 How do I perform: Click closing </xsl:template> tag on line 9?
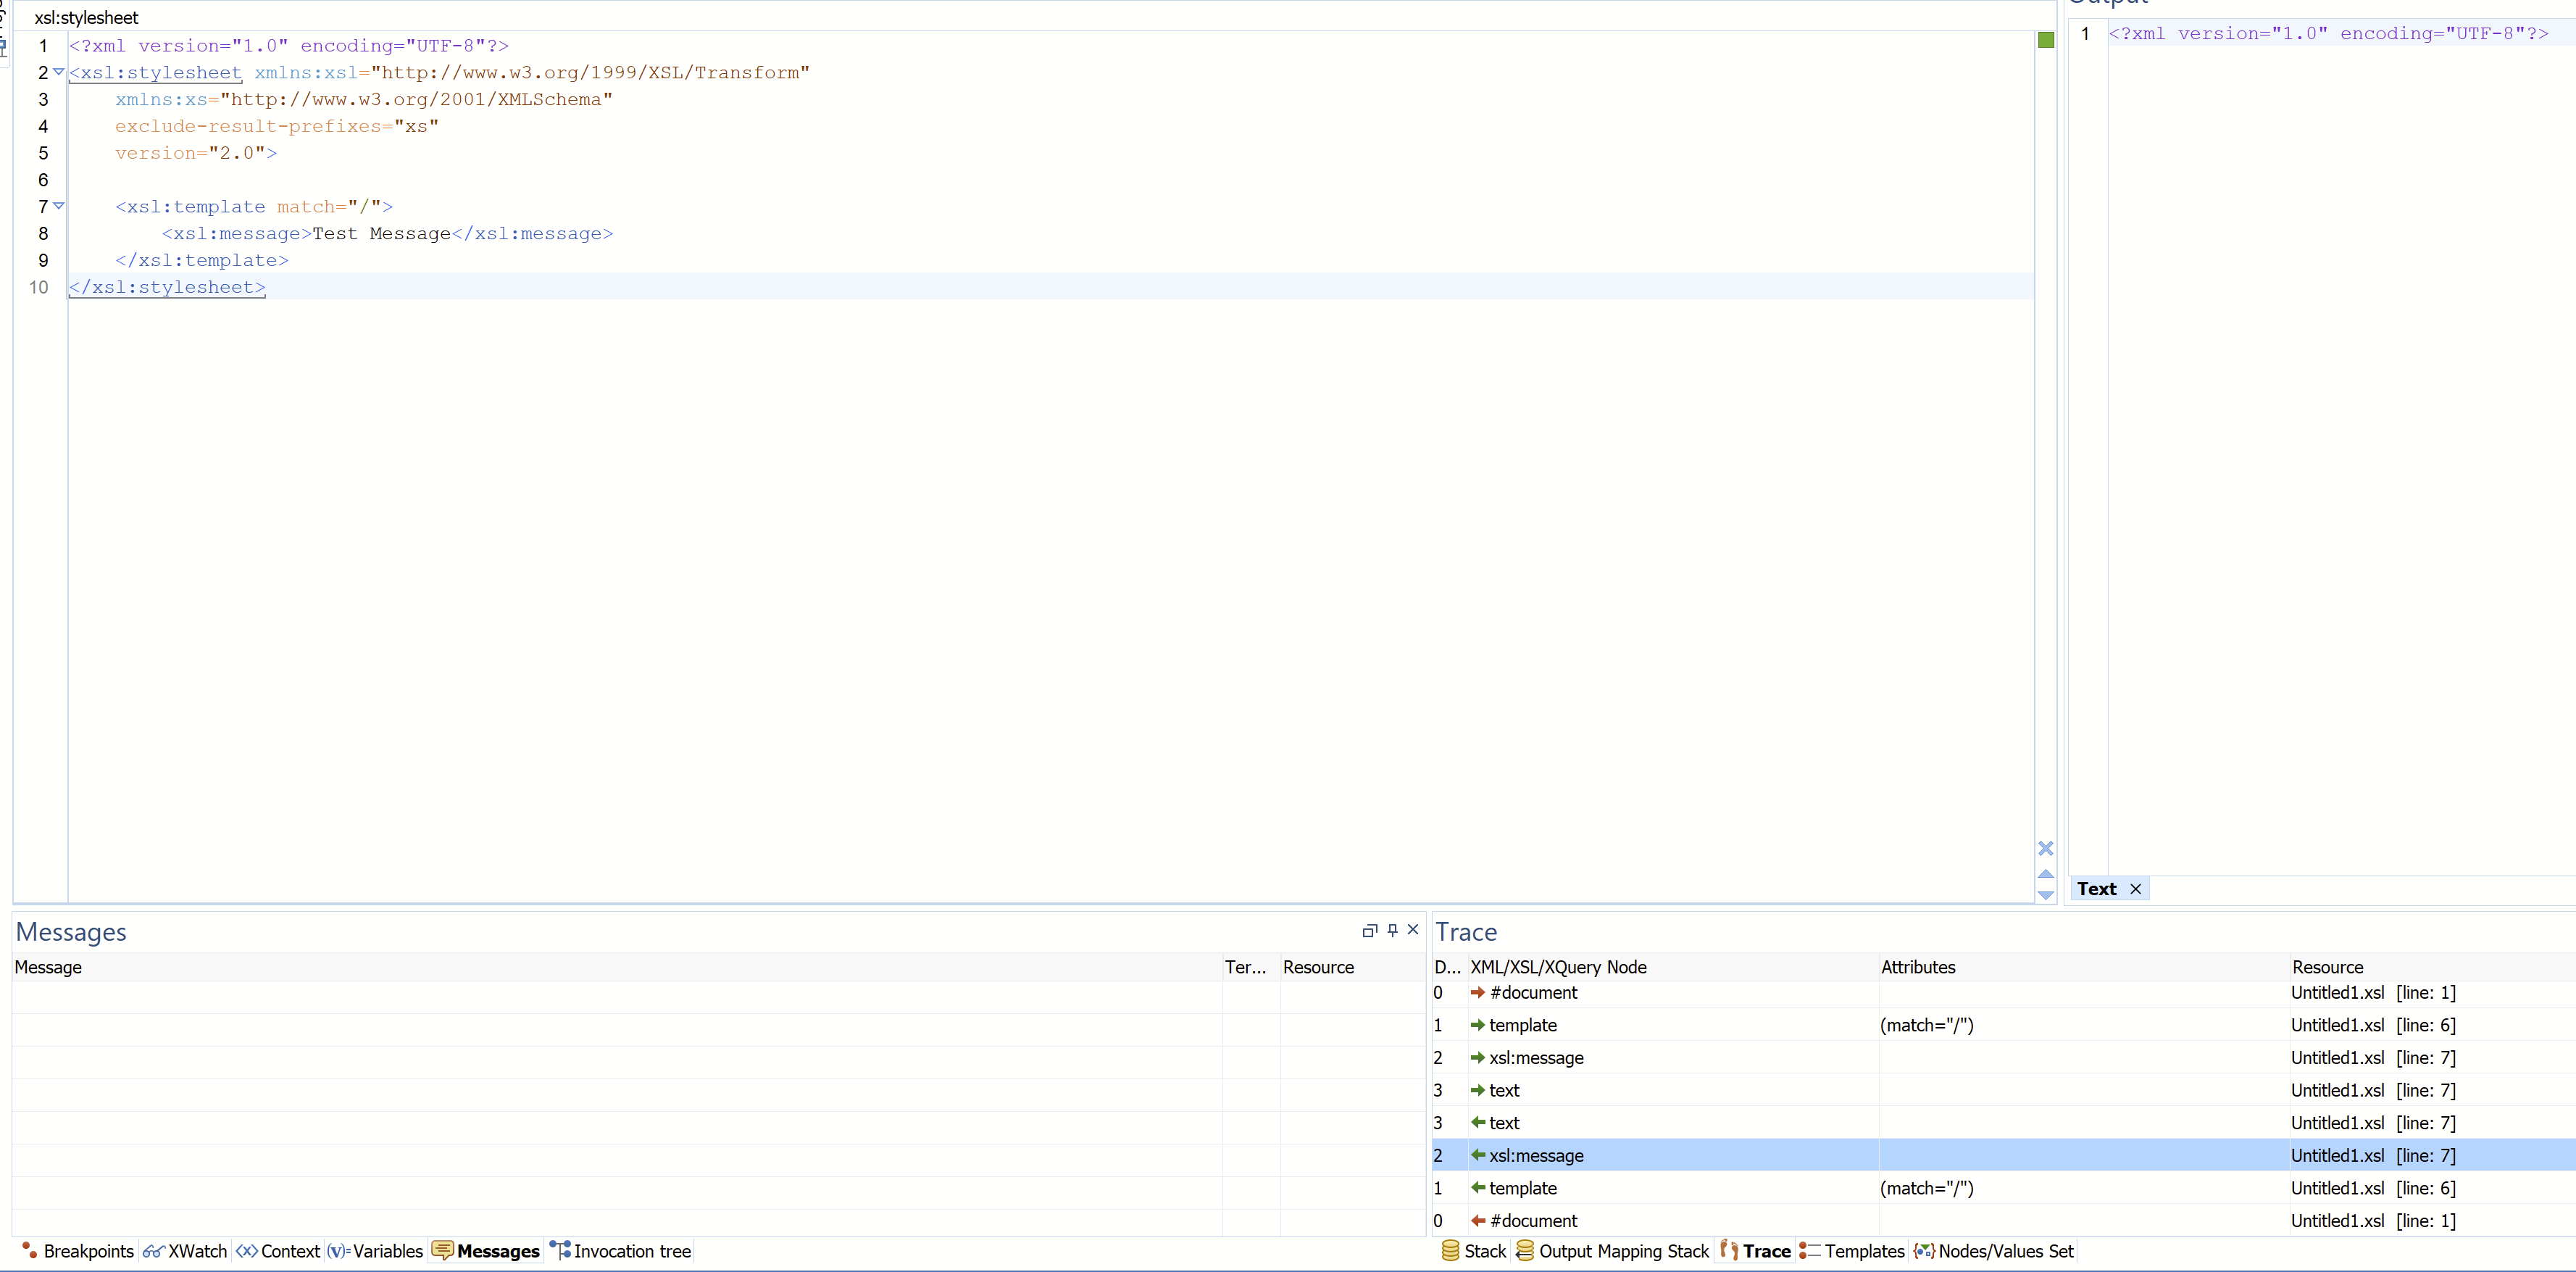coord(202,260)
